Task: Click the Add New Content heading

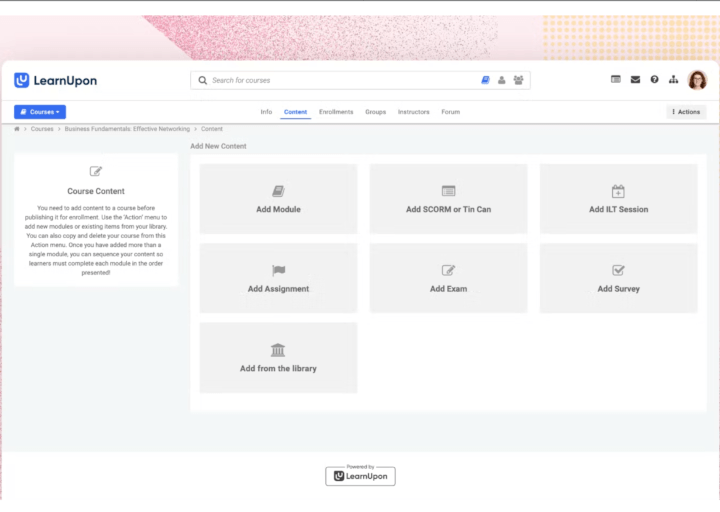Action: (x=219, y=146)
